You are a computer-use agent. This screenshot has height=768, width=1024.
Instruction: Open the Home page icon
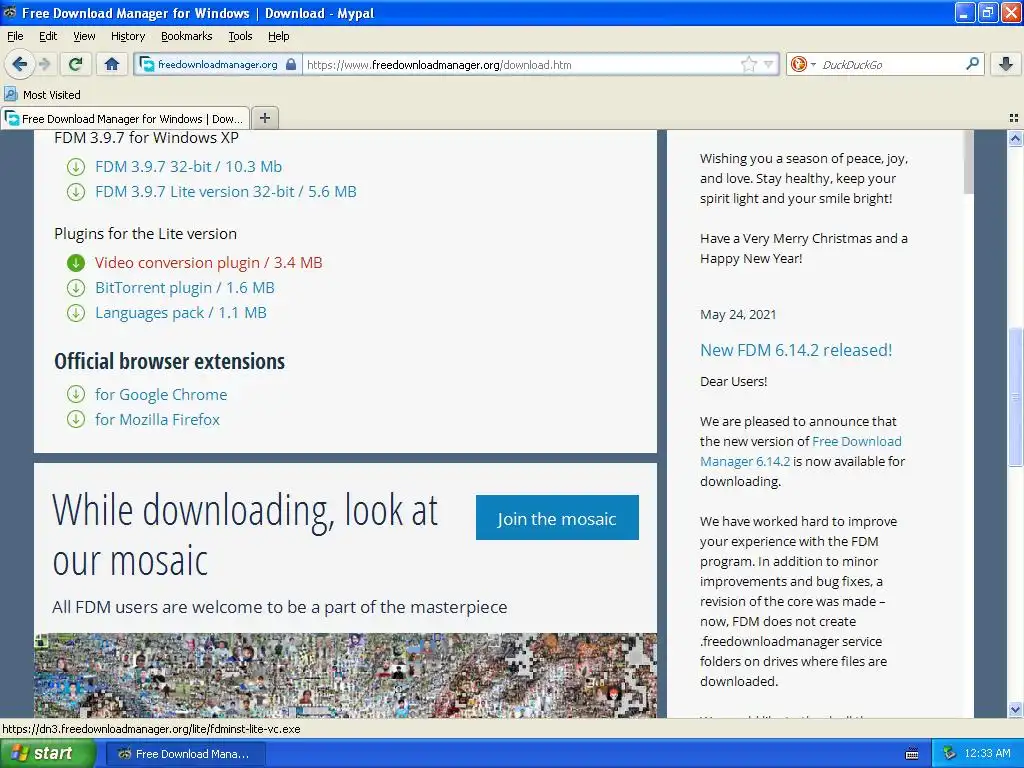coord(112,64)
